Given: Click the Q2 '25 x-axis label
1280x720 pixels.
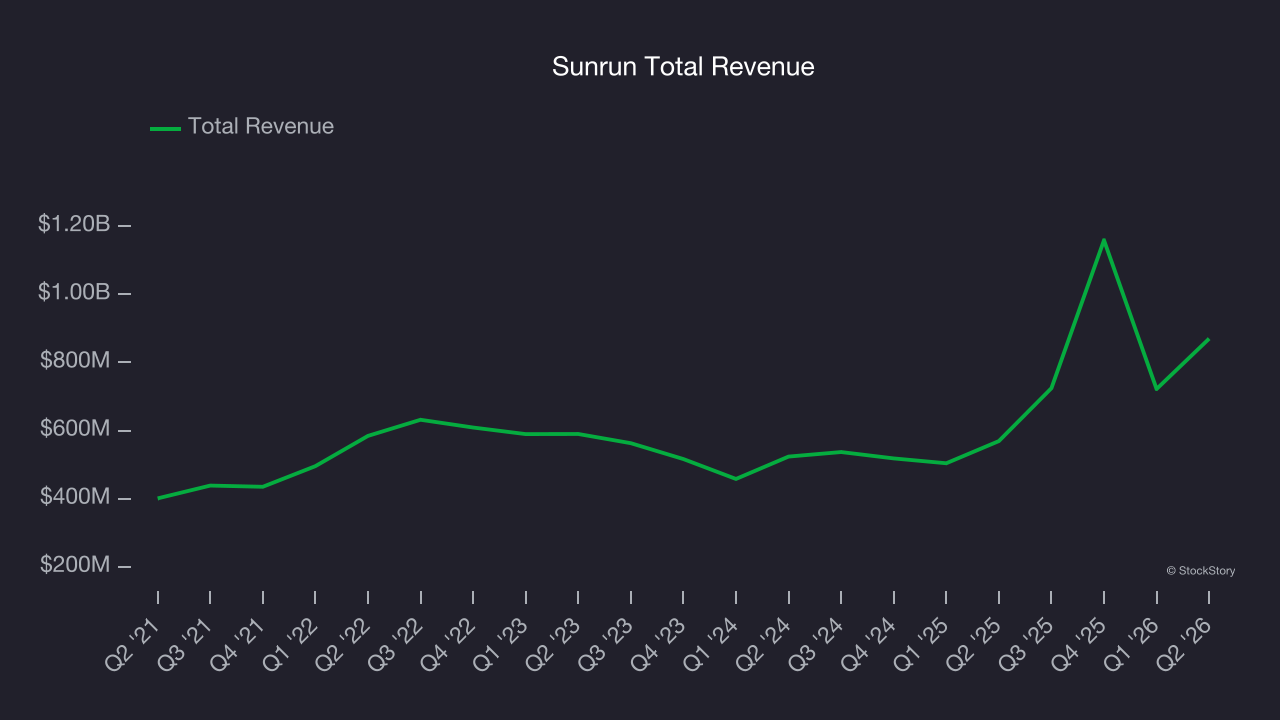Looking at the screenshot, I should point(974,642).
